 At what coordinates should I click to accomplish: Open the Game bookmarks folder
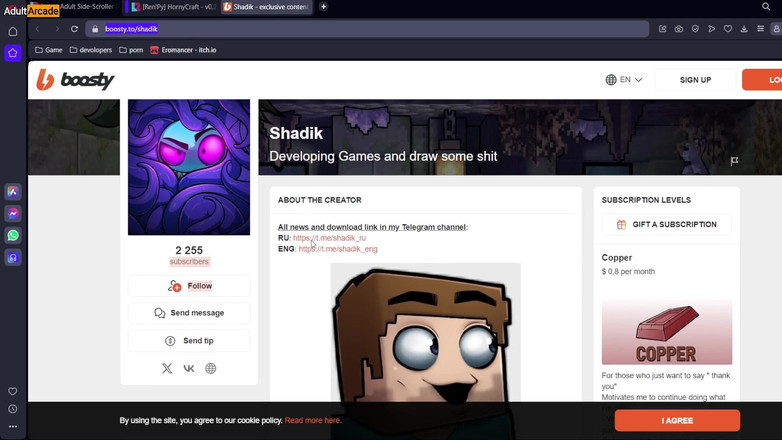[x=49, y=50]
